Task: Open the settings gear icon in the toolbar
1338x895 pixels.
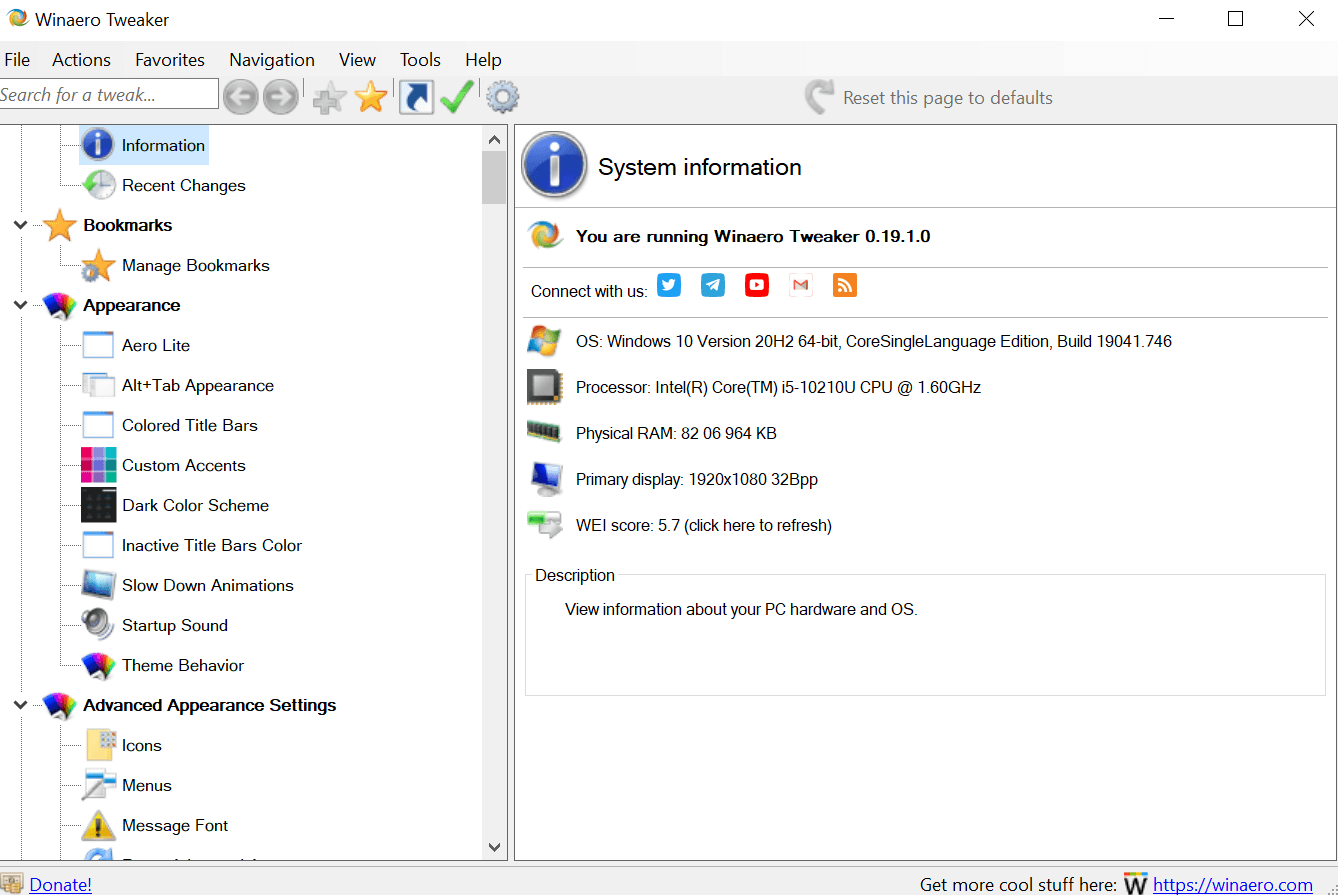Action: tap(502, 96)
